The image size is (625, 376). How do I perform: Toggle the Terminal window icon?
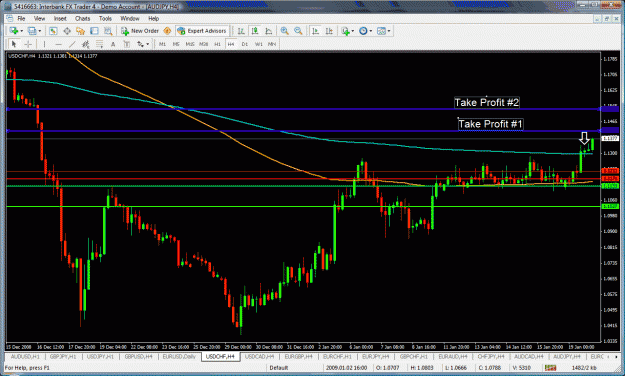94,31
